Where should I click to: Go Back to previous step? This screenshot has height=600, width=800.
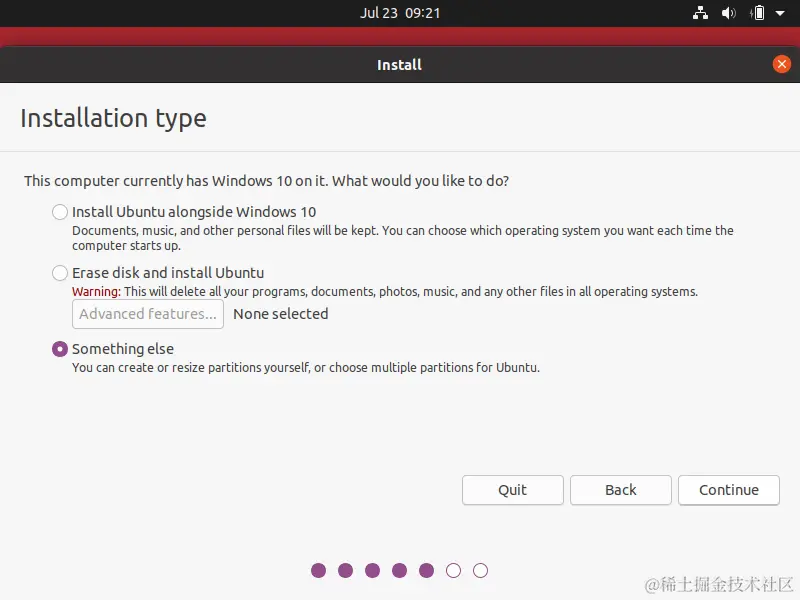tap(620, 490)
